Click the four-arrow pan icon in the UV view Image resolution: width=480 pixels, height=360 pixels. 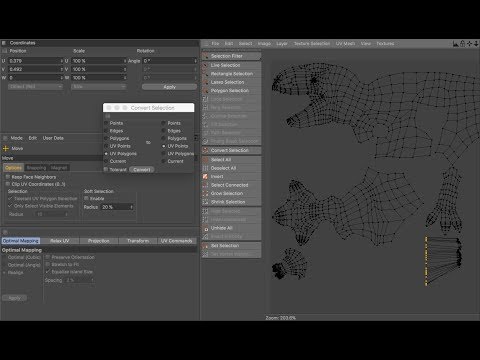[x=470, y=44]
